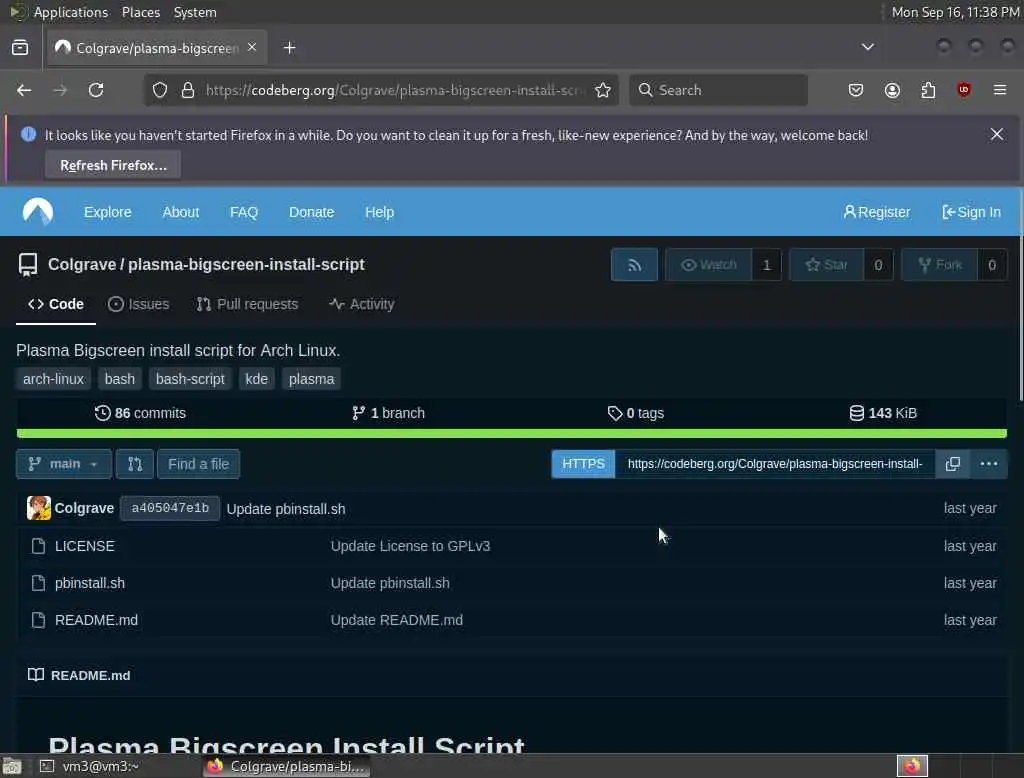Open FAQ in the navigation bar

click(244, 212)
